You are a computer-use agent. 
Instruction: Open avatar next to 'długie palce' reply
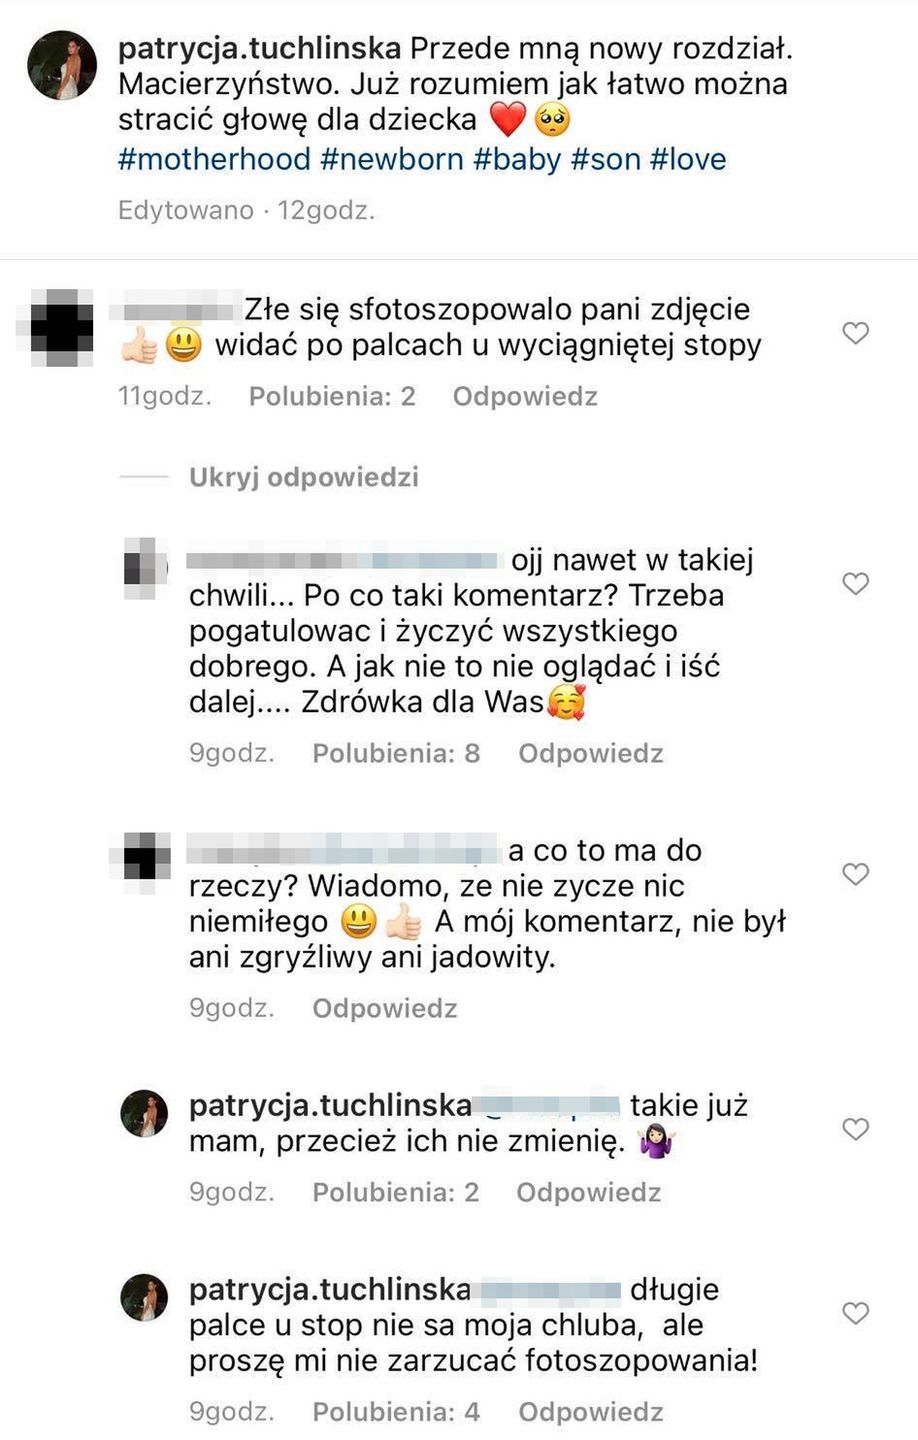[144, 1297]
